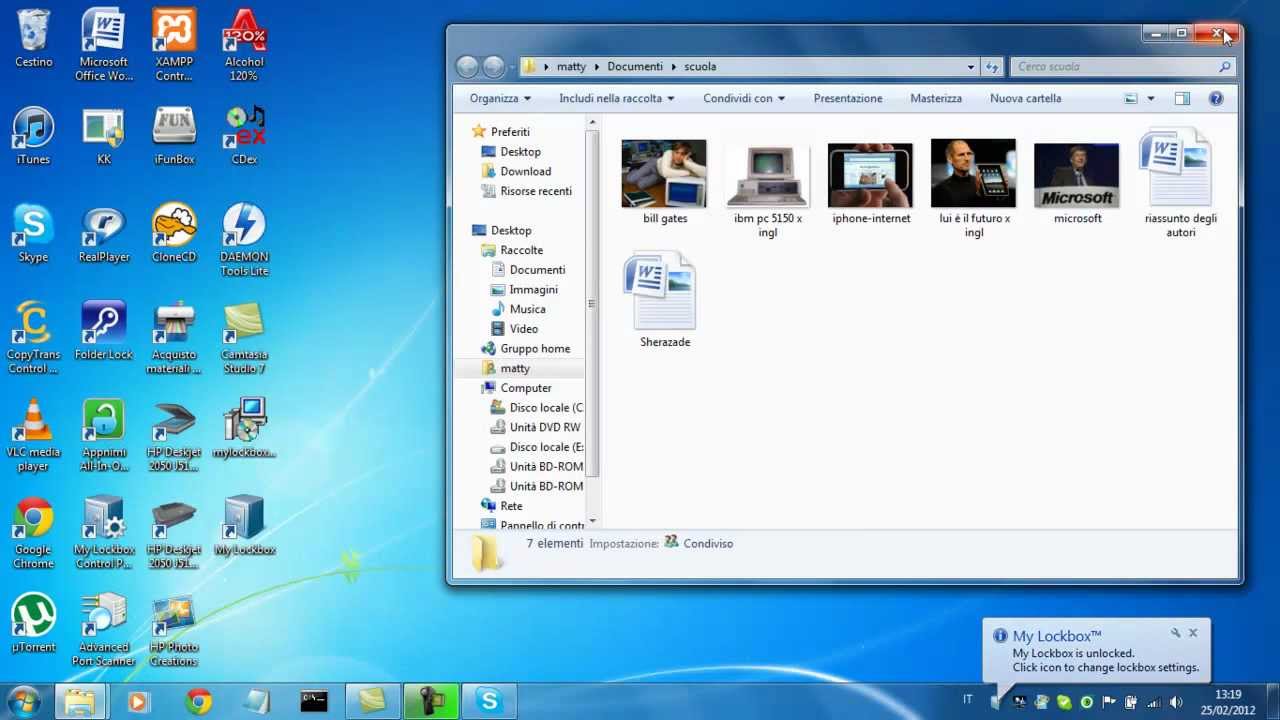
Task: Open the Explorer help icon
Action: coord(1216,98)
